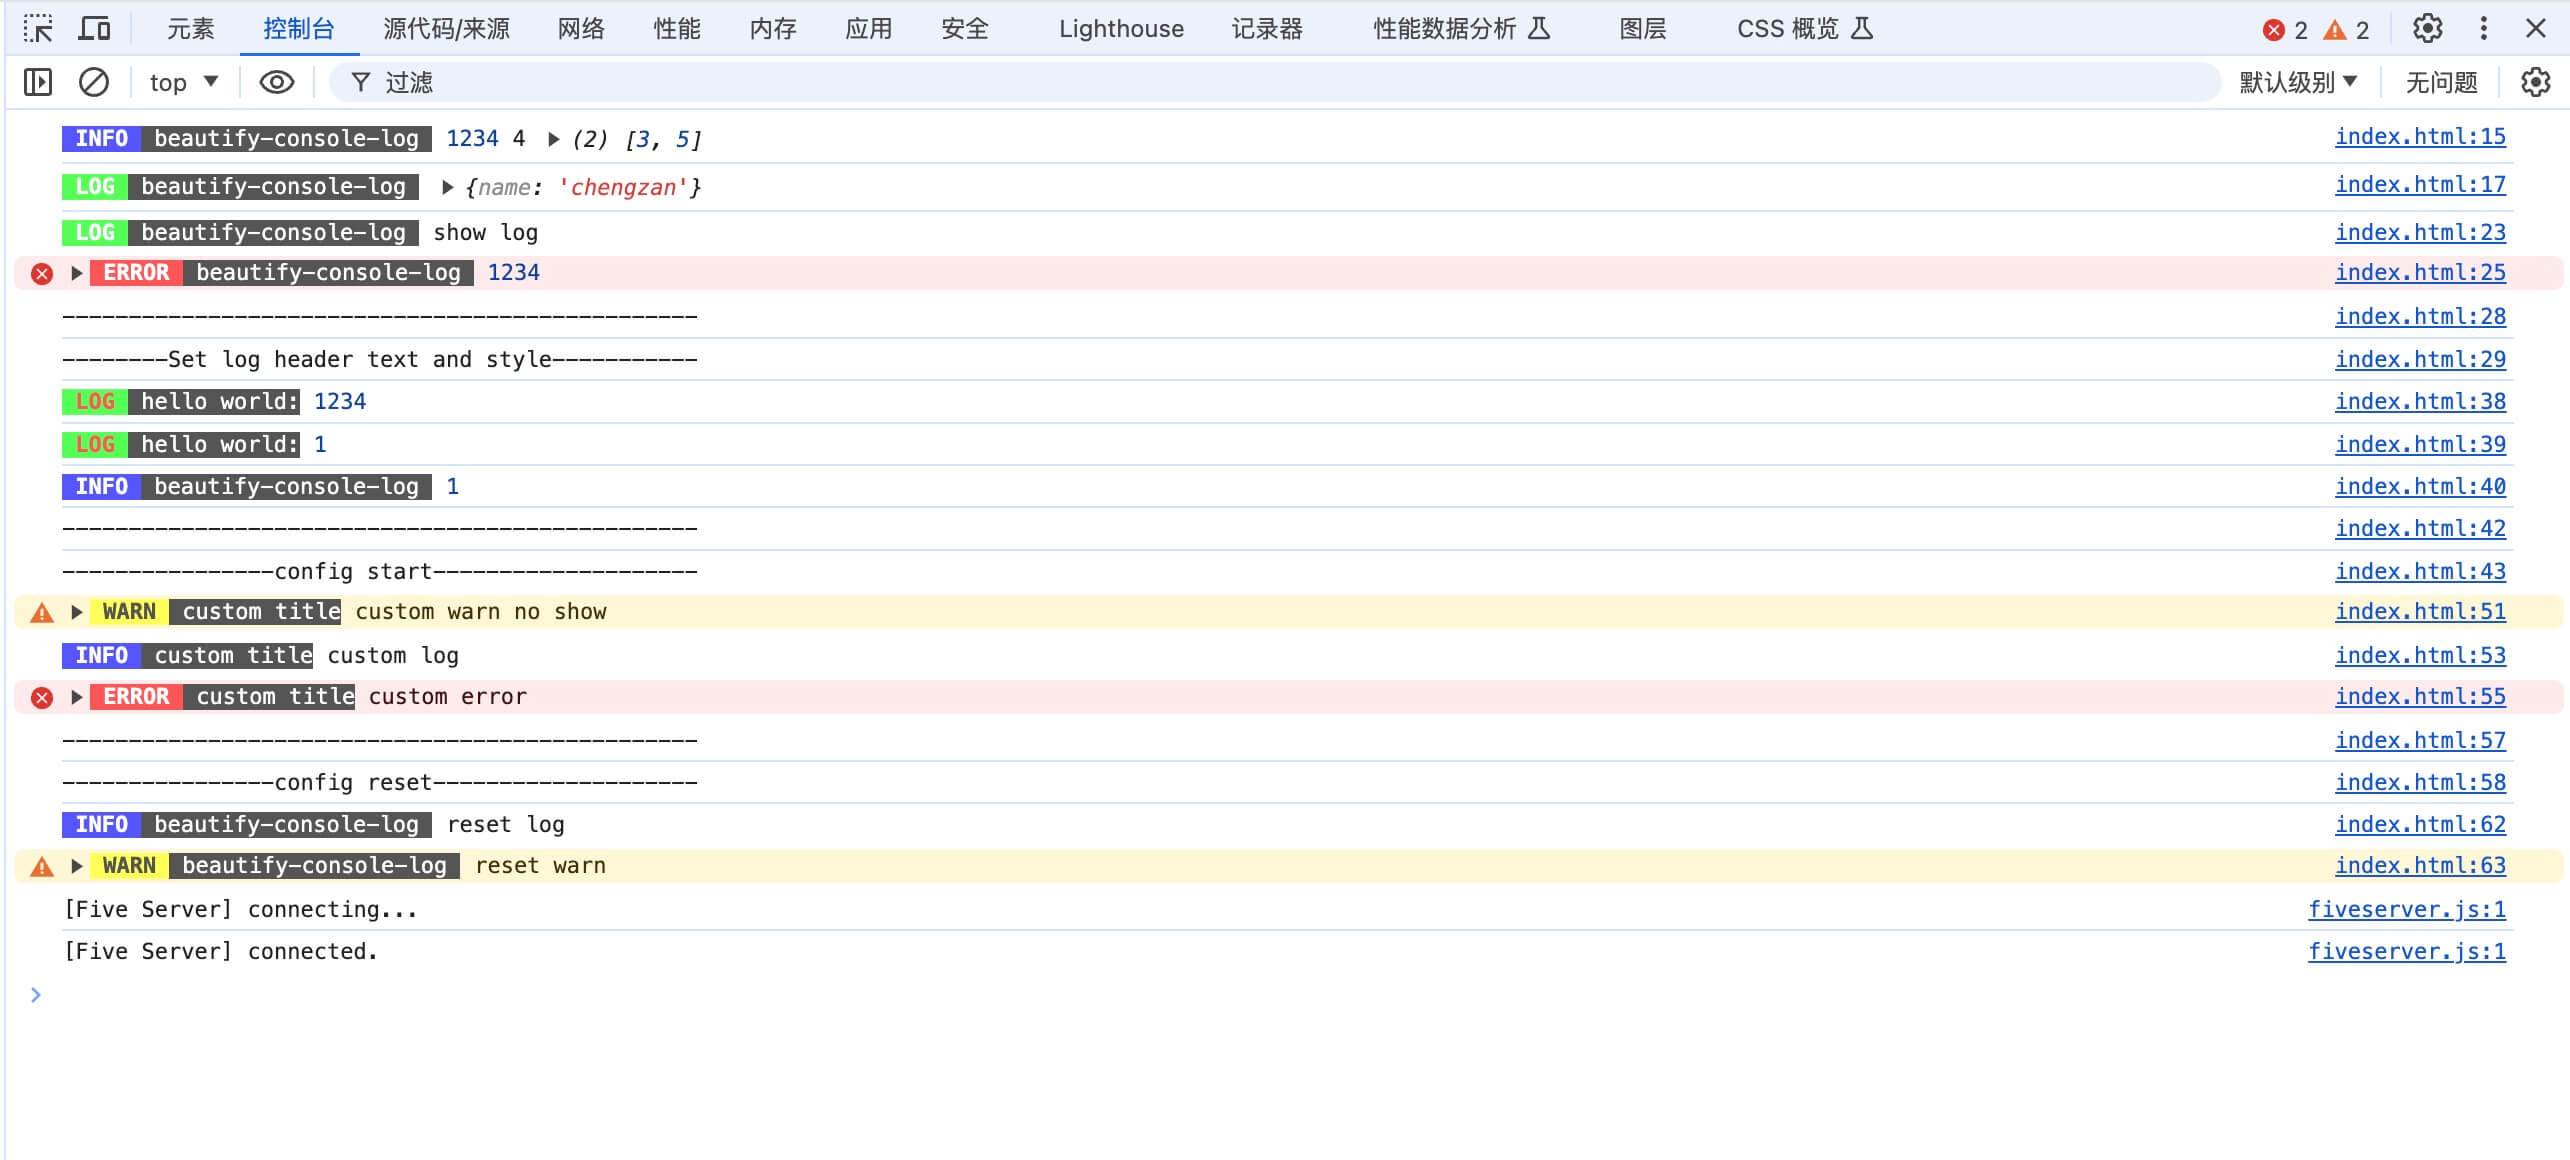2570x1160 pixels.
Task: Switch to the Lighthouse tab
Action: click(x=1121, y=28)
